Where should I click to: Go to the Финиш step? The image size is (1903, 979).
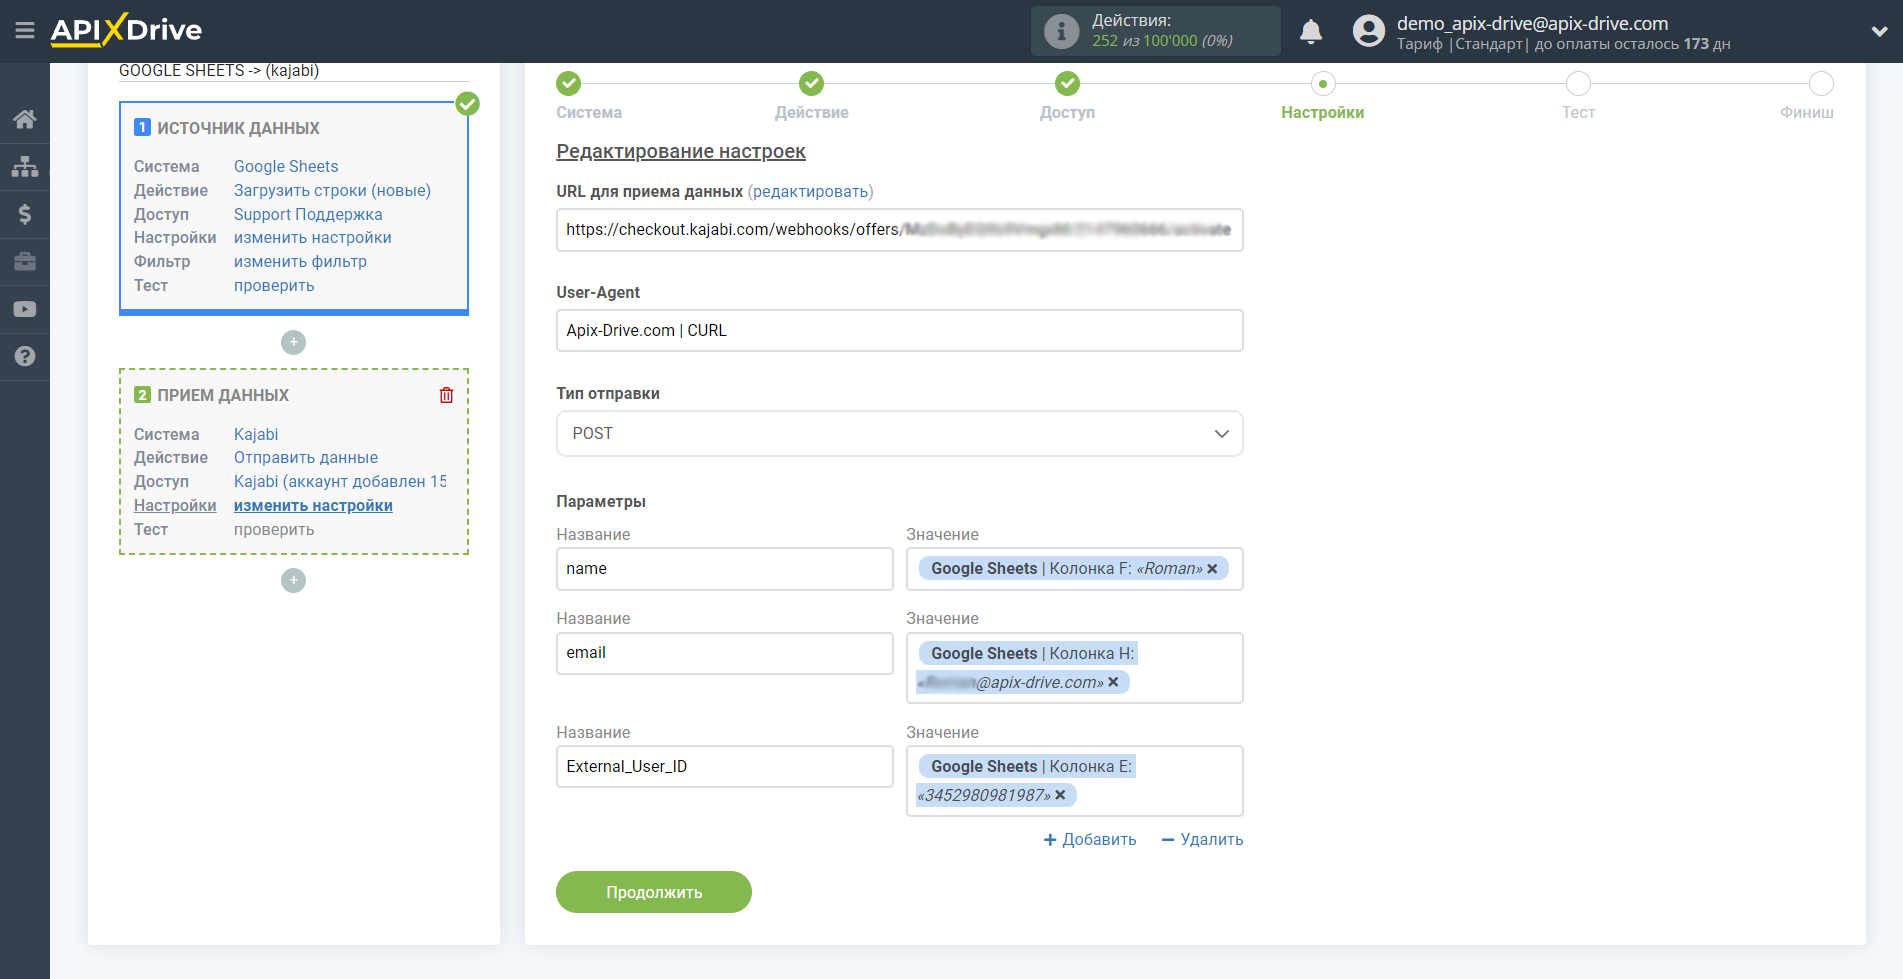1821,84
